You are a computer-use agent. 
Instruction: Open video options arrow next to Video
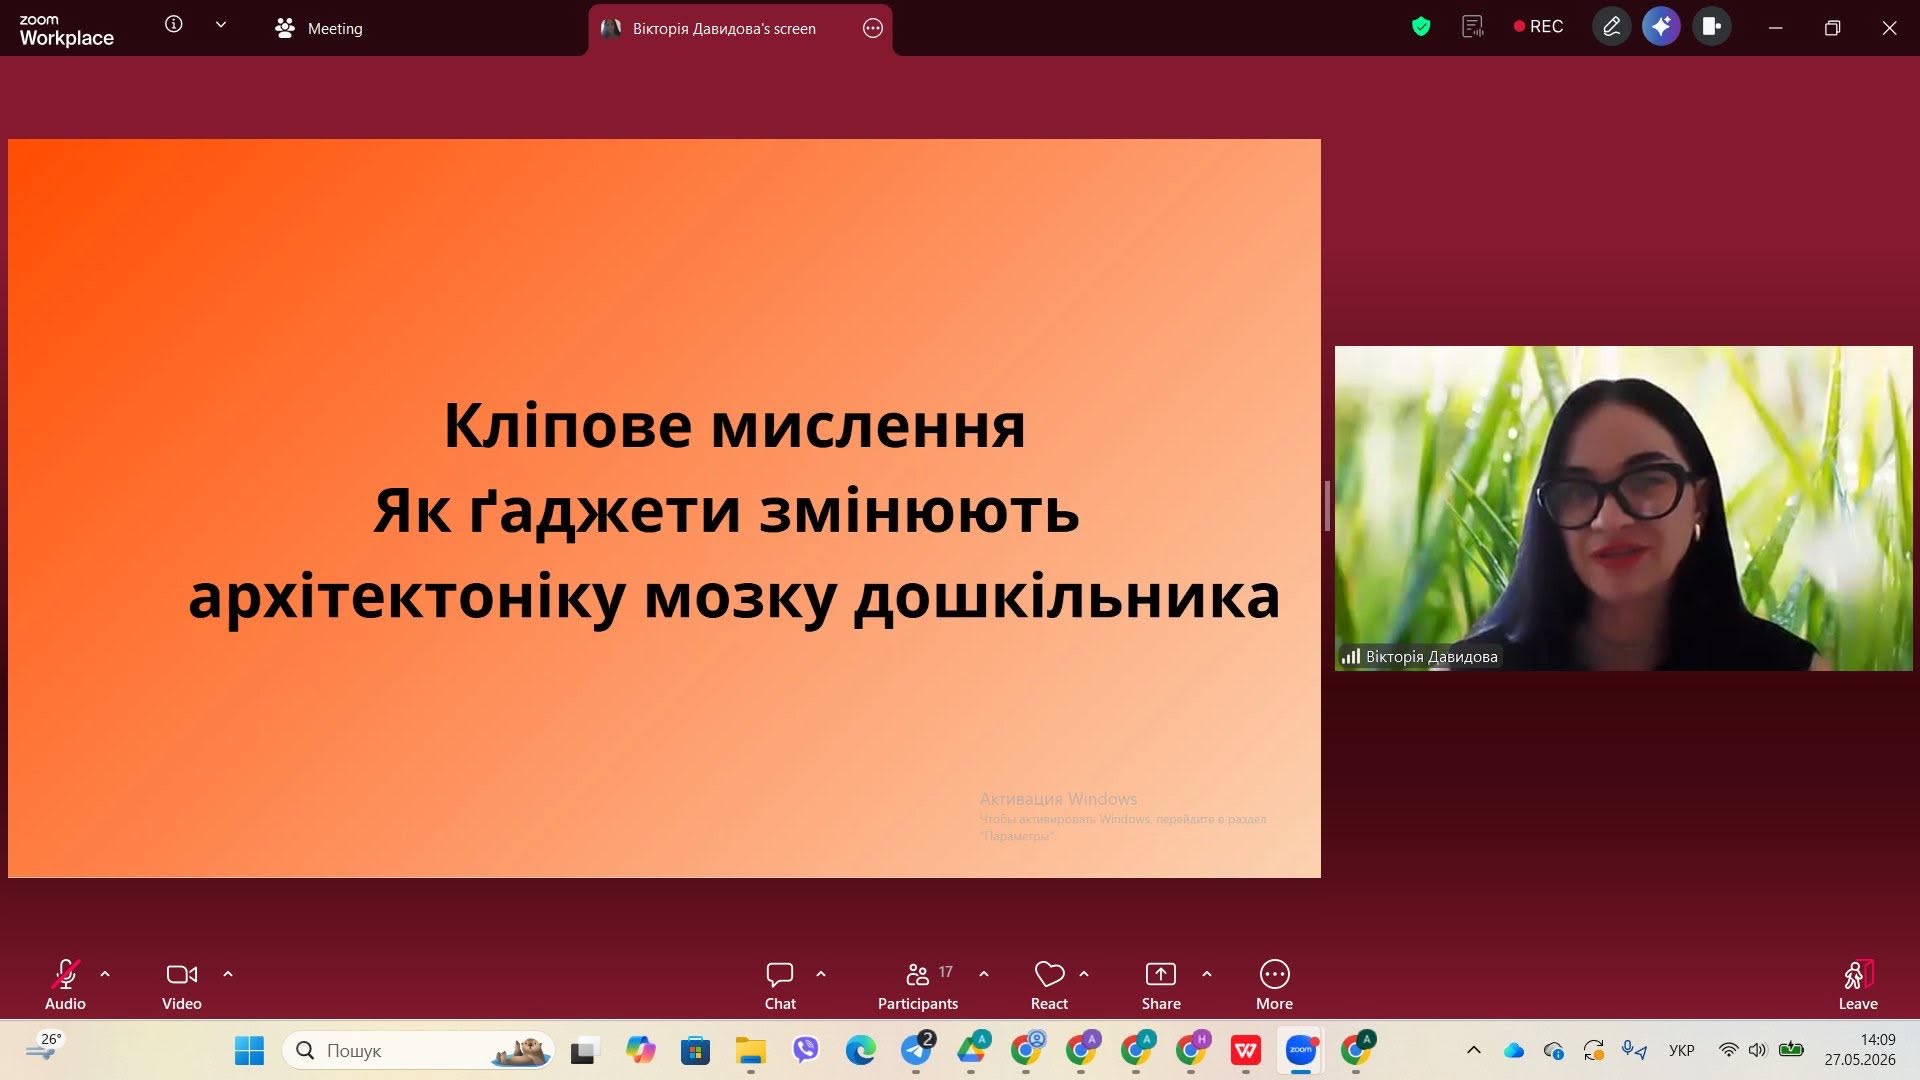228,974
